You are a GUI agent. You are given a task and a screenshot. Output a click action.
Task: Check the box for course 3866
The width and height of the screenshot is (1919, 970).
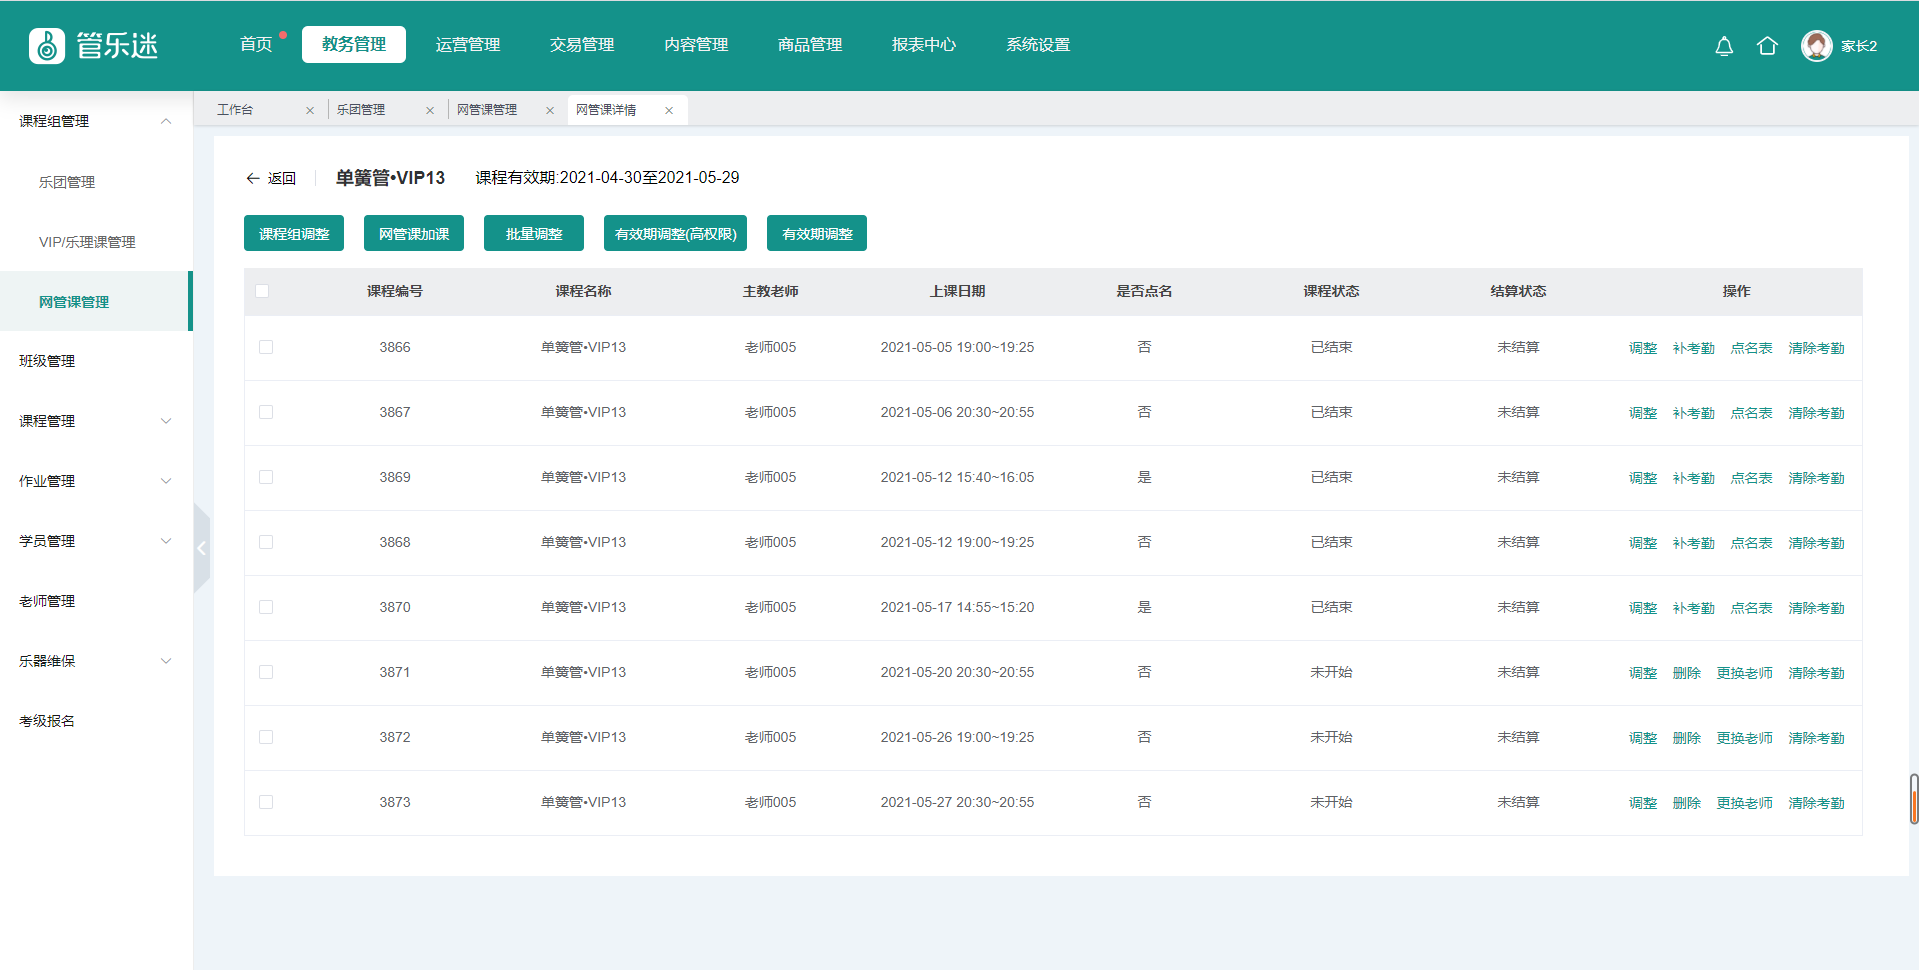(266, 347)
